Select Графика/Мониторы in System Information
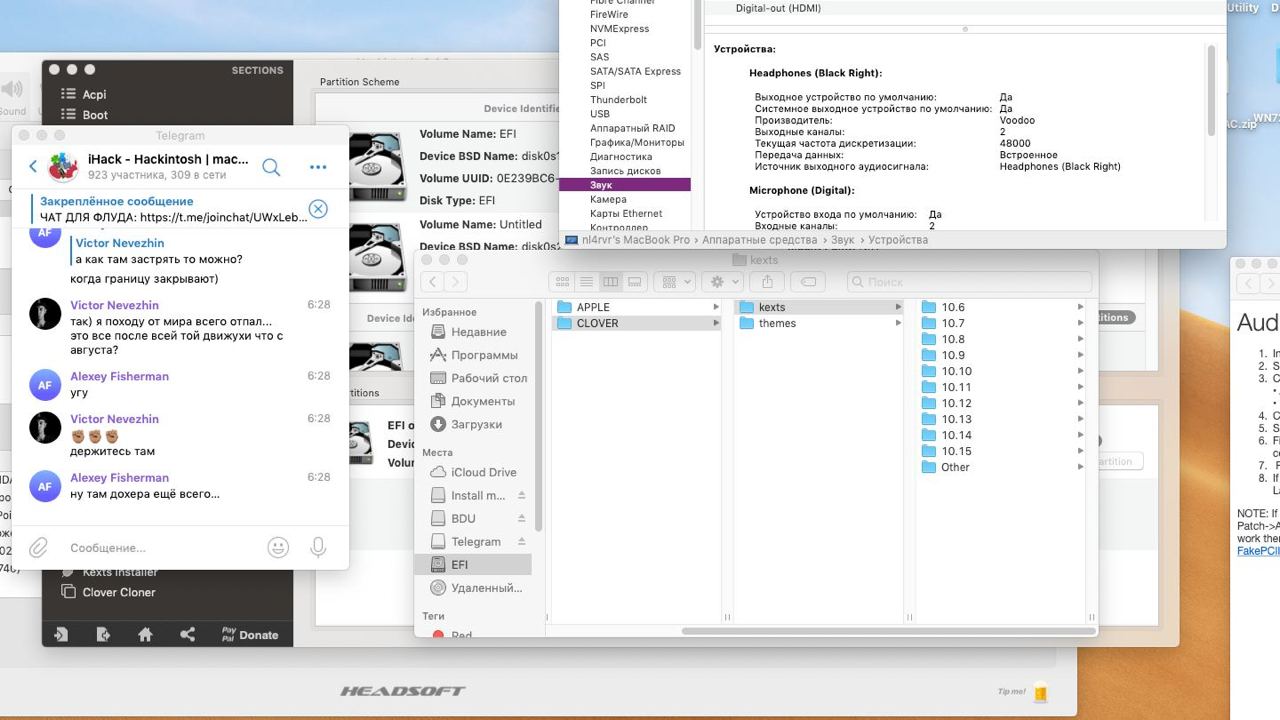 click(637, 142)
